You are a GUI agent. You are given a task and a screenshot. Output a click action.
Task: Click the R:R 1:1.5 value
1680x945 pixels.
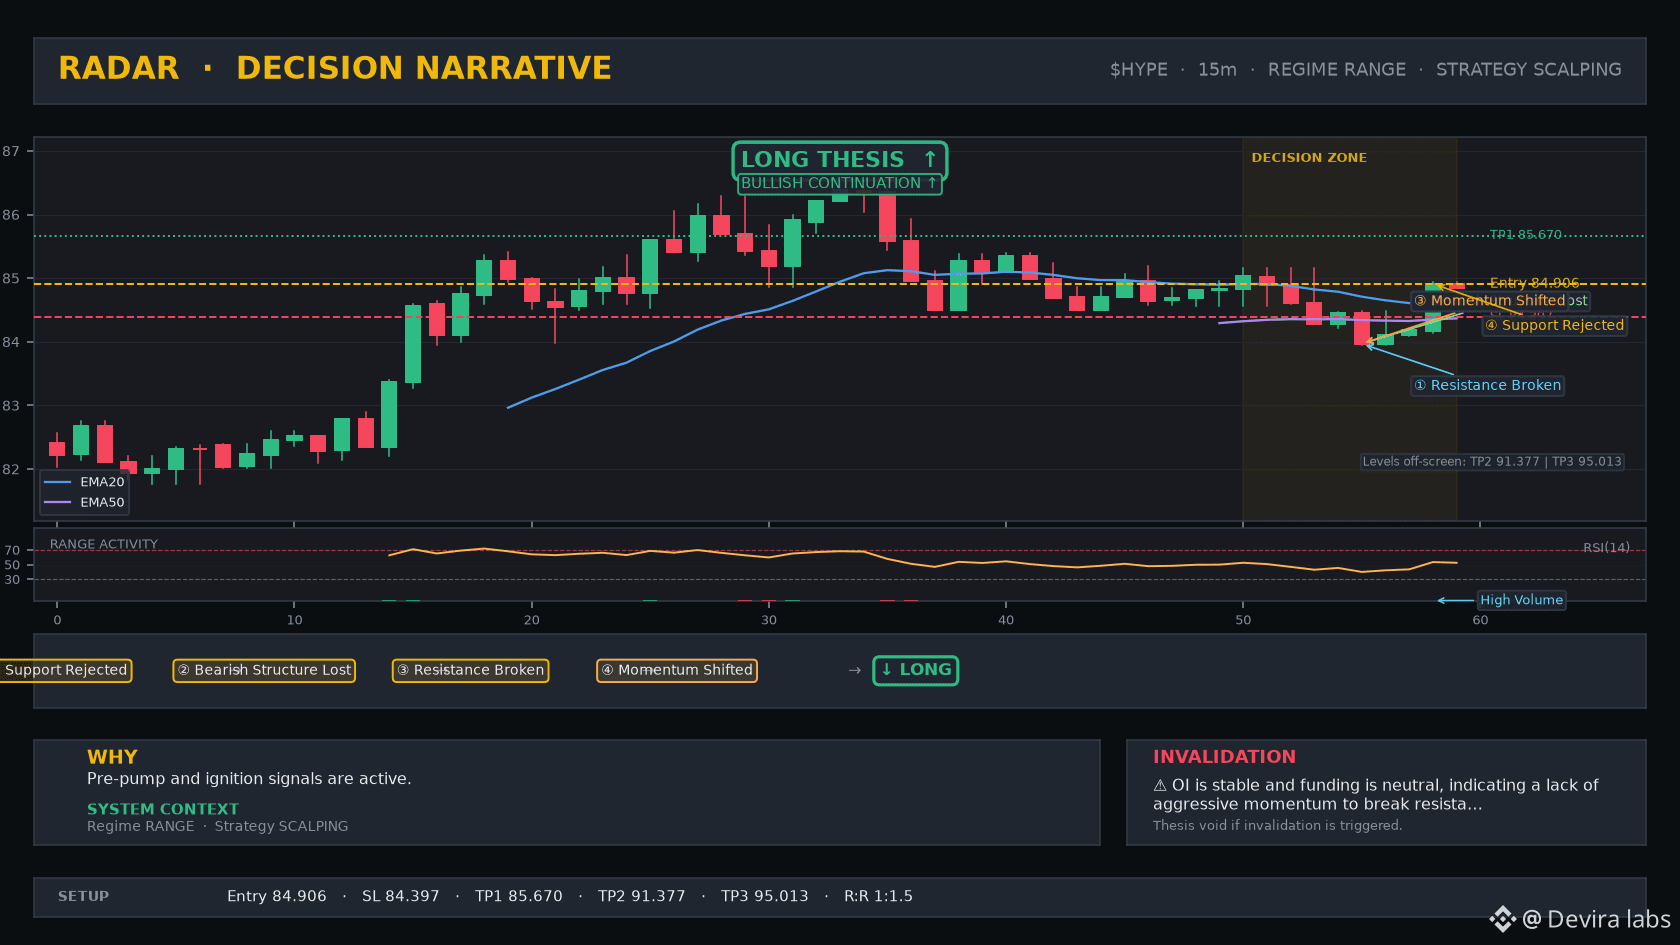(x=878, y=896)
